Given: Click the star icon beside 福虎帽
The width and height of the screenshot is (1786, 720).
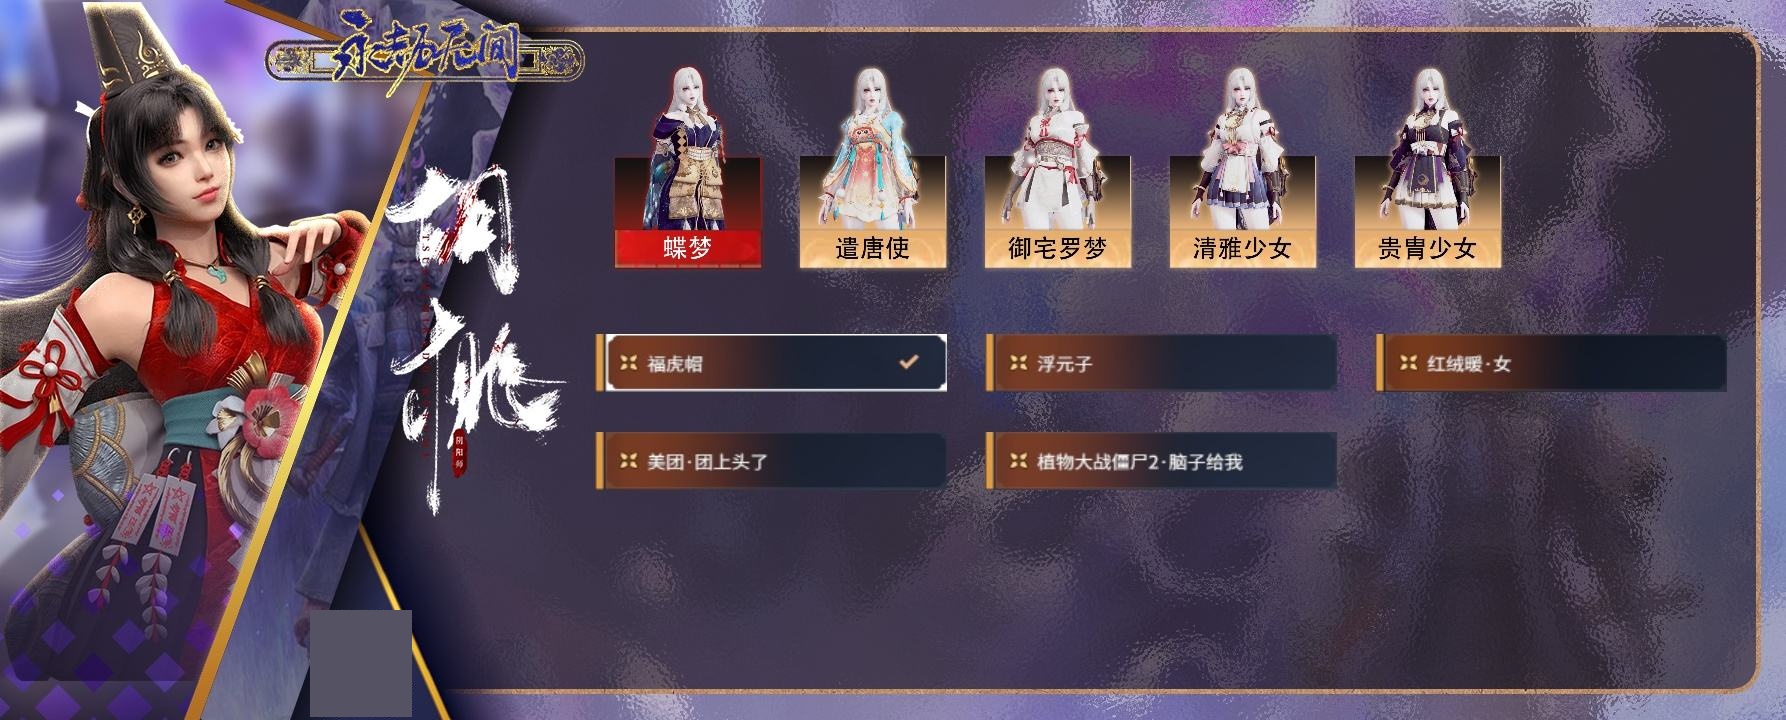Looking at the screenshot, I should [629, 363].
